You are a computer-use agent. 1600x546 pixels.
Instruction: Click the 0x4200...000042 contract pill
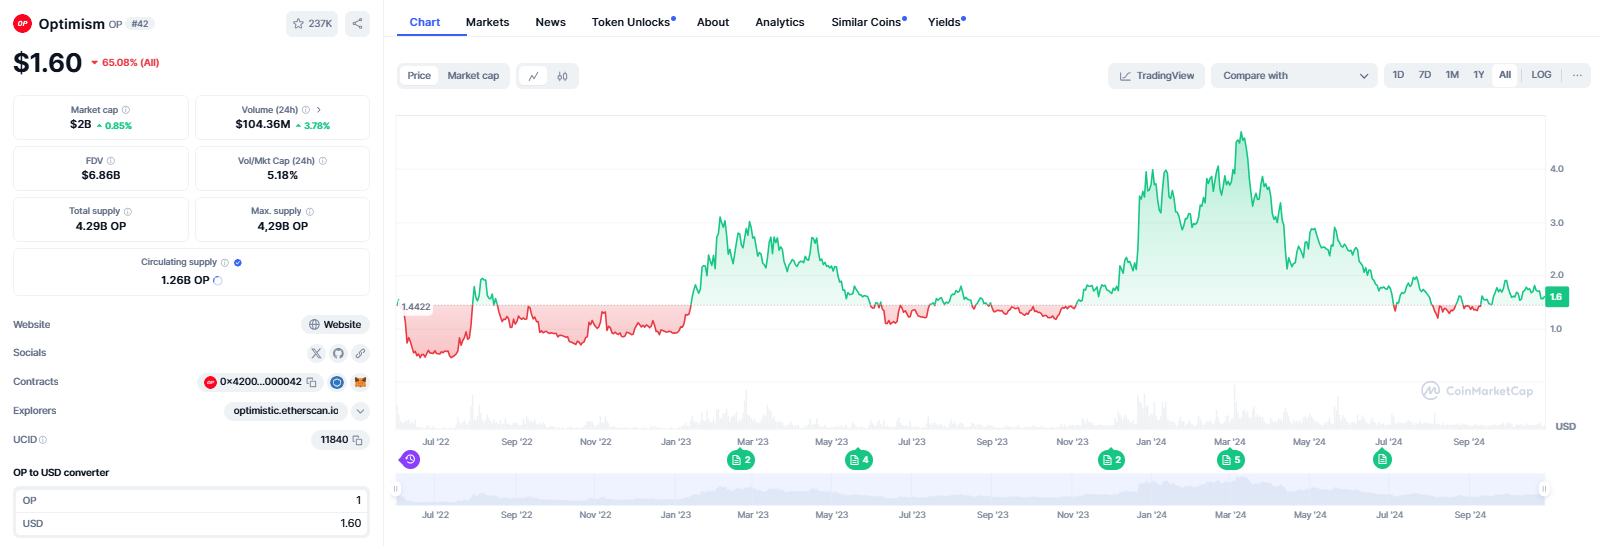click(x=261, y=382)
